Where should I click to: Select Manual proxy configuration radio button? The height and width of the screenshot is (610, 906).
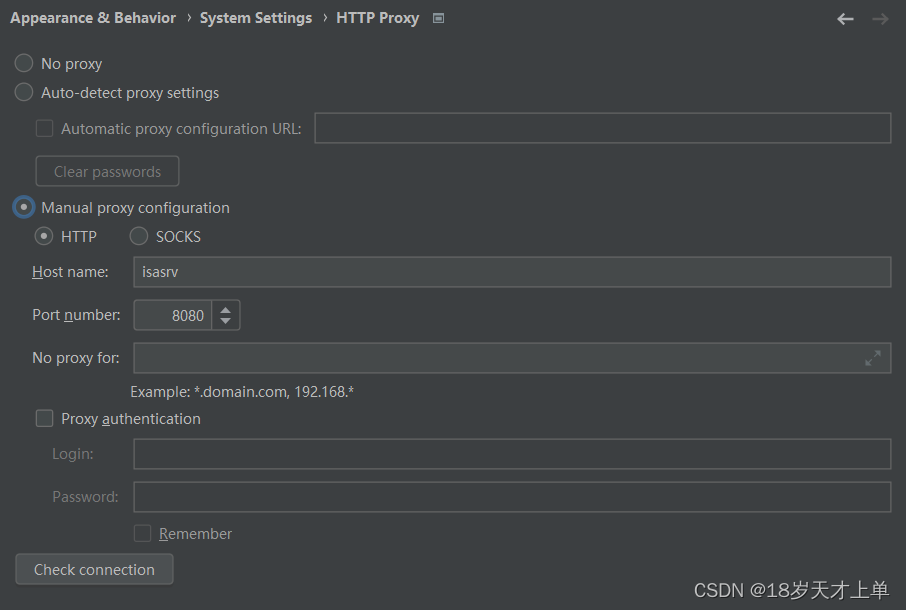24,207
